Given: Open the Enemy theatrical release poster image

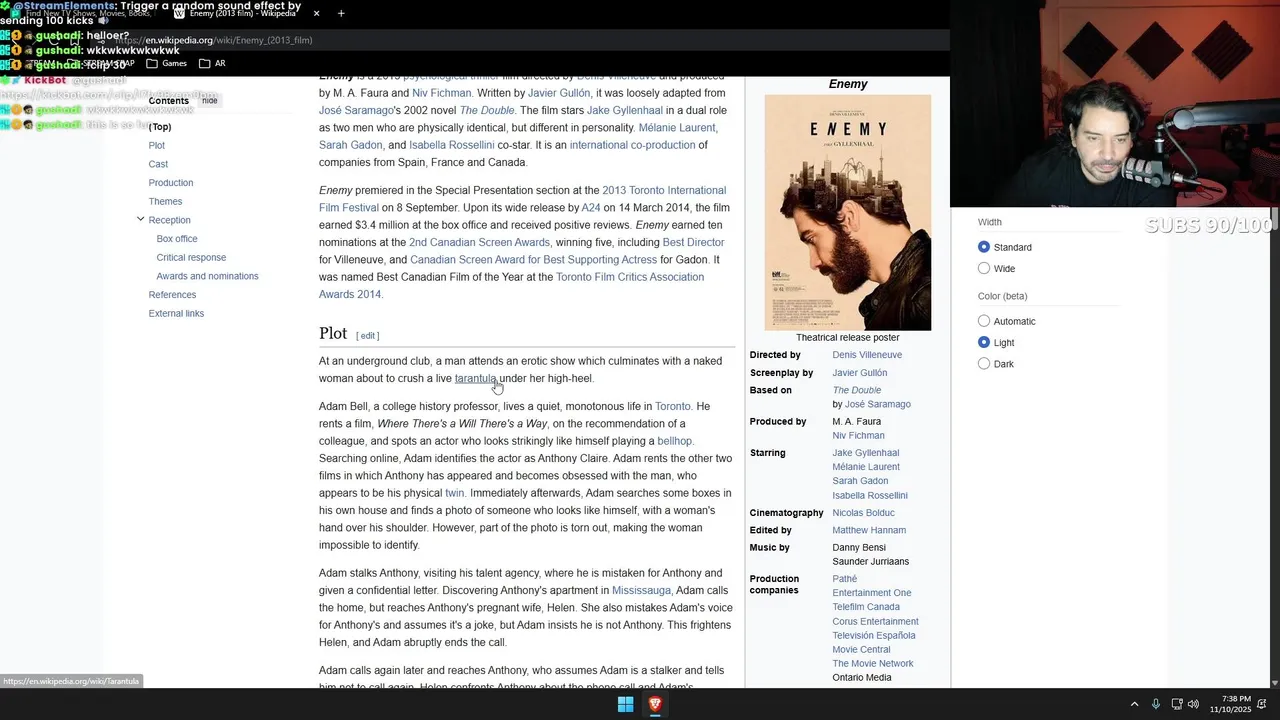Looking at the screenshot, I should [848, 212].
